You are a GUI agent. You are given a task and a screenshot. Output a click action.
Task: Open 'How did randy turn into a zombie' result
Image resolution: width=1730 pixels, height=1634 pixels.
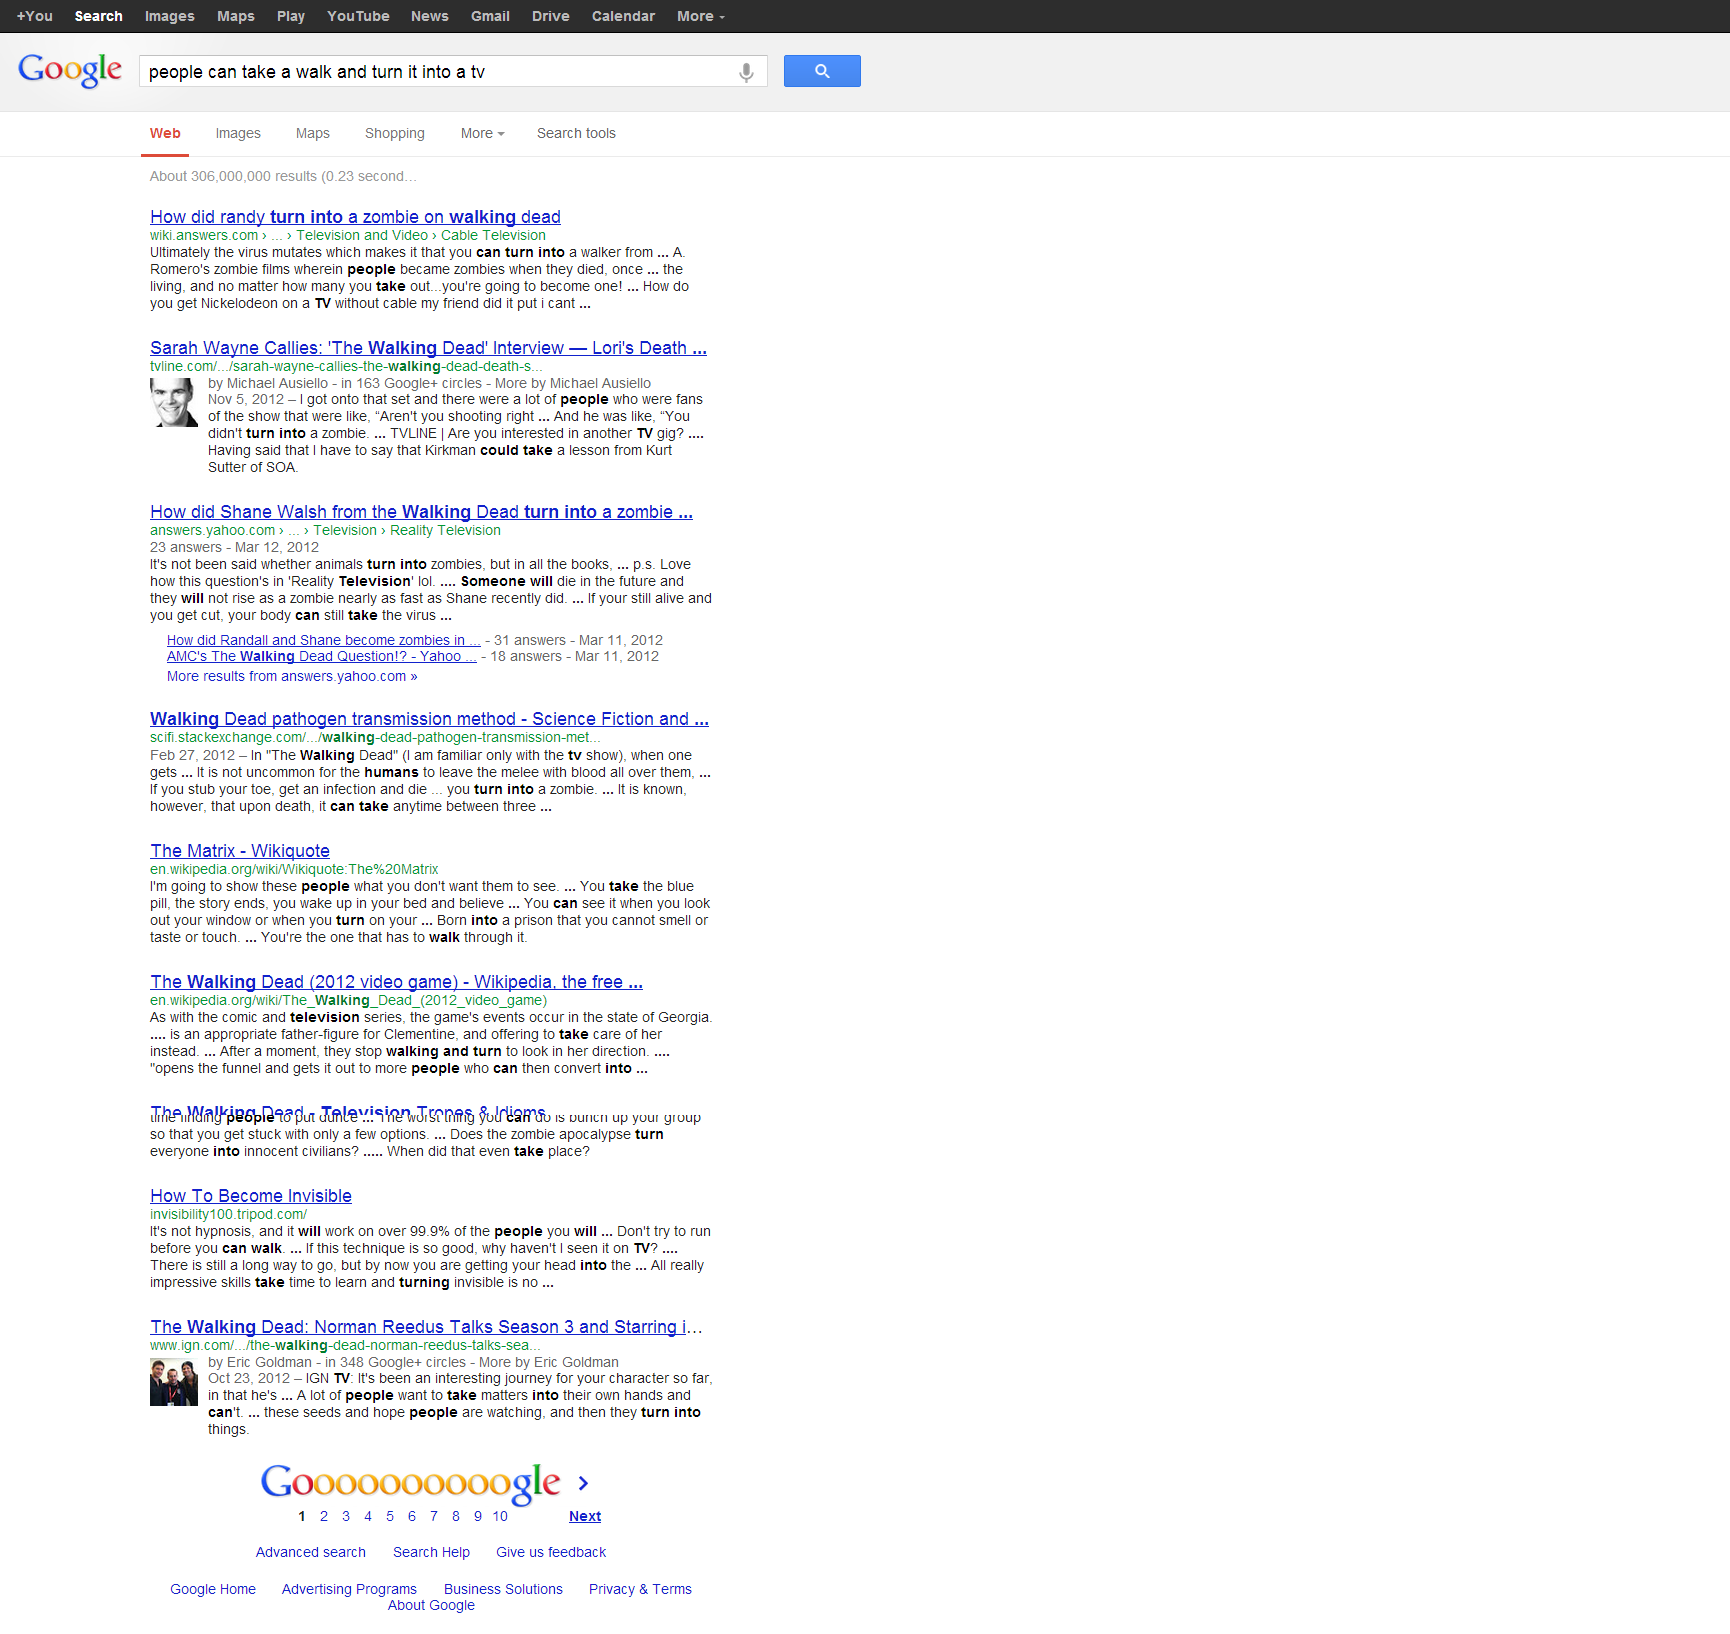[x=355, y=217]
